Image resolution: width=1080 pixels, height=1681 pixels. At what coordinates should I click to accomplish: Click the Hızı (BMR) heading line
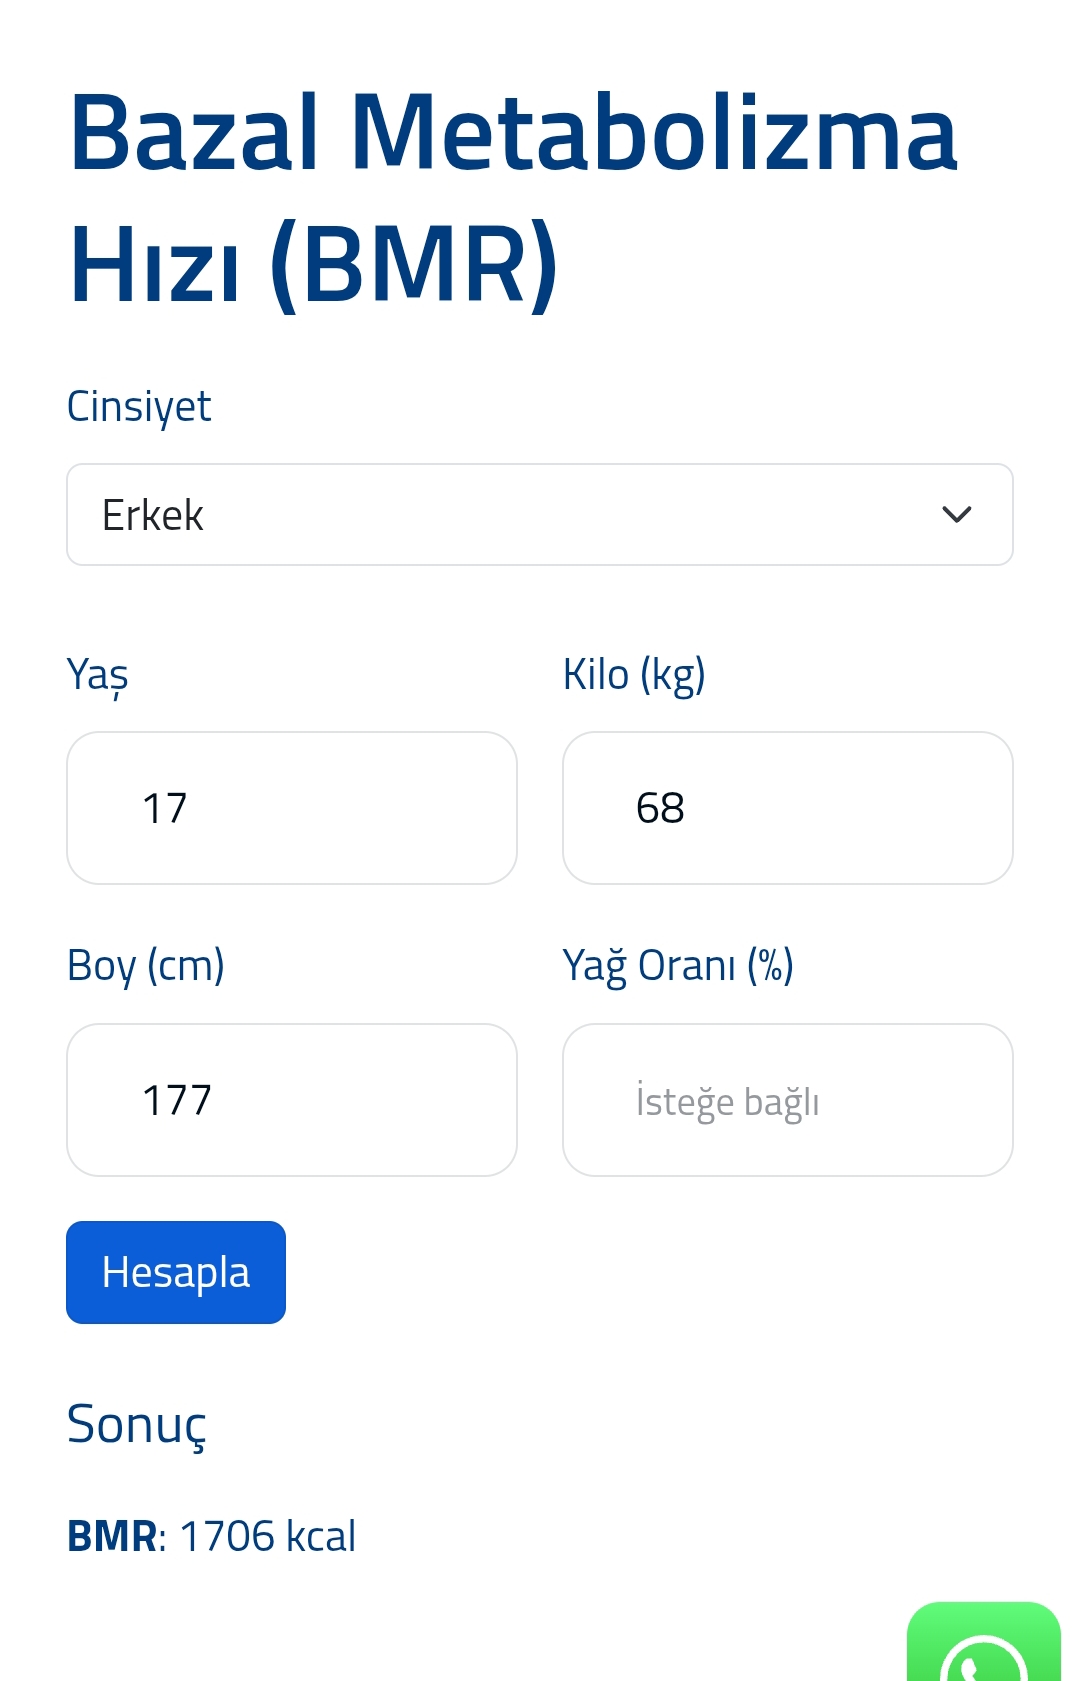click(x=313, y=265)
